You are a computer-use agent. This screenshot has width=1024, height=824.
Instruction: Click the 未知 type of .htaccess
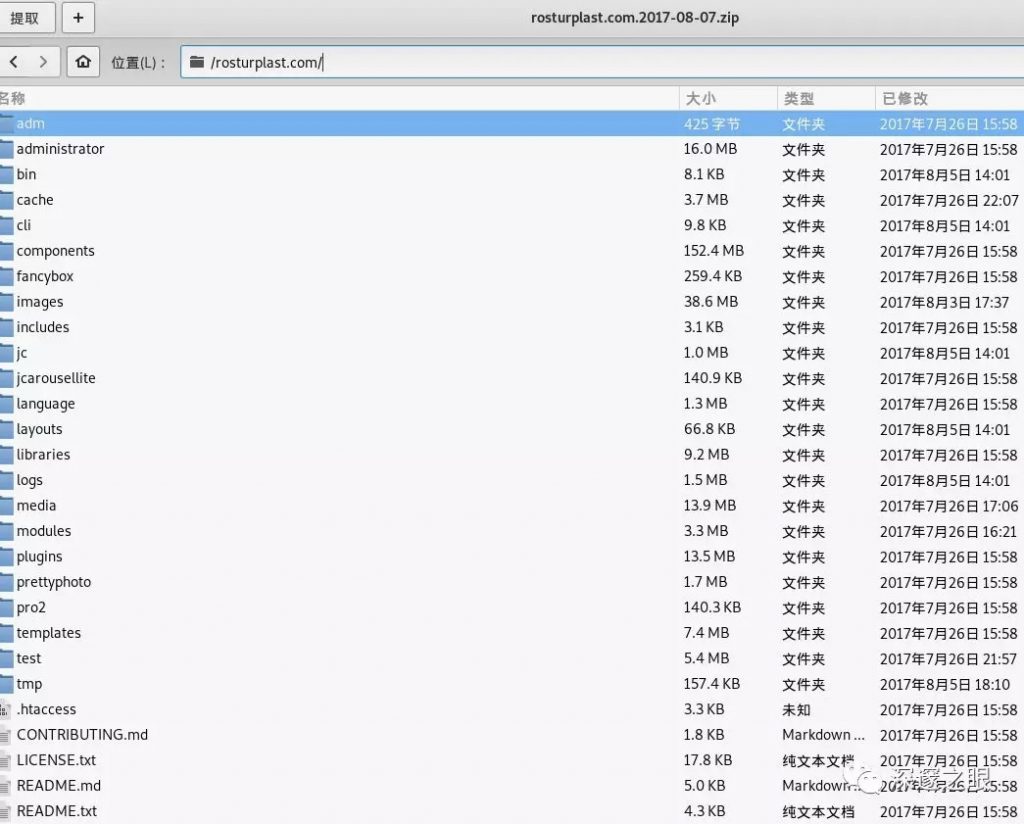[796, 710]
